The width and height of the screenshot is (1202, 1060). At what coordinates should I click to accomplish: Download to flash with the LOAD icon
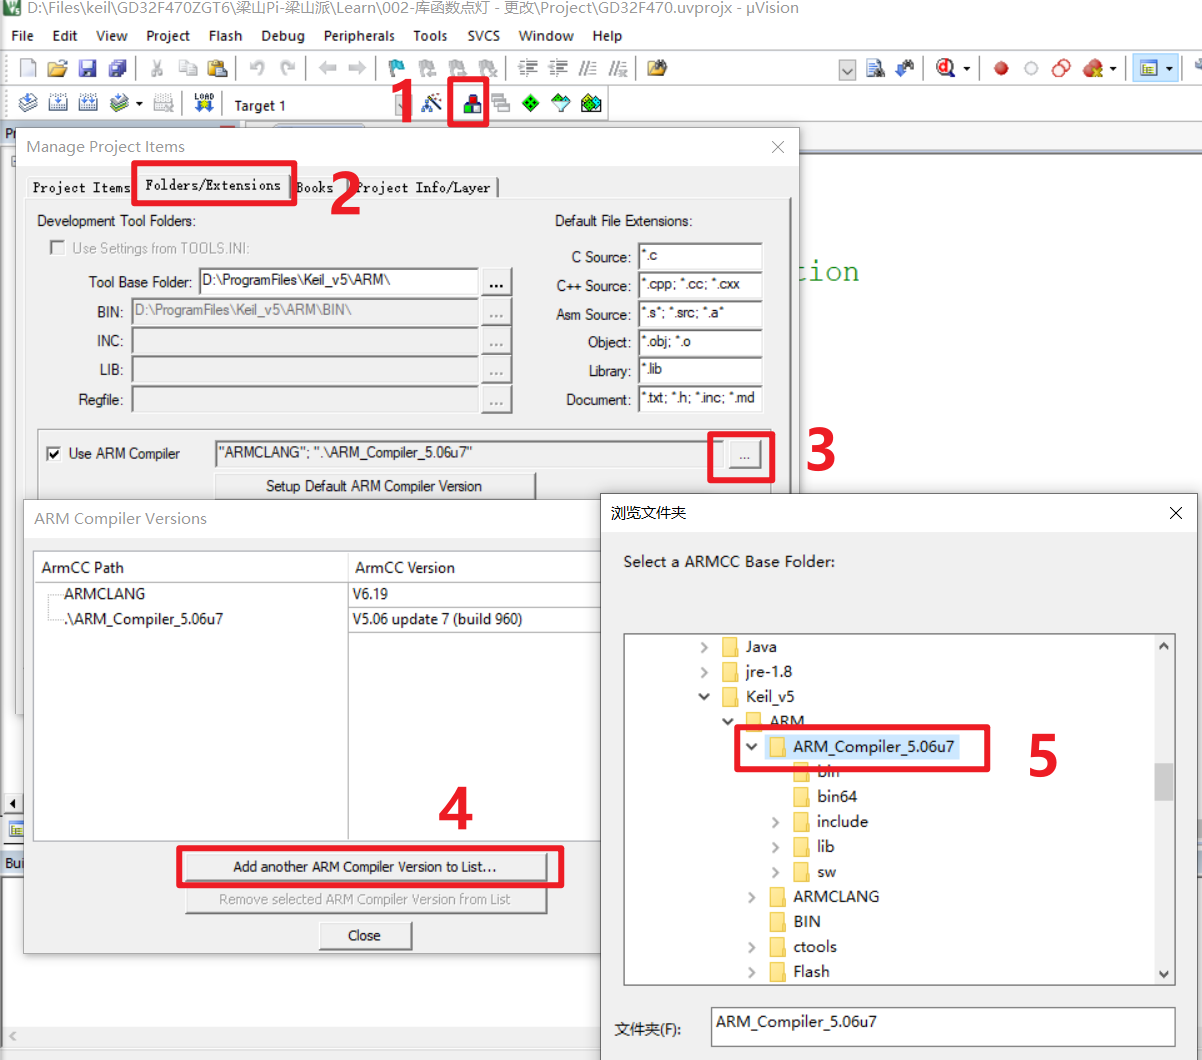pos(204,103)
